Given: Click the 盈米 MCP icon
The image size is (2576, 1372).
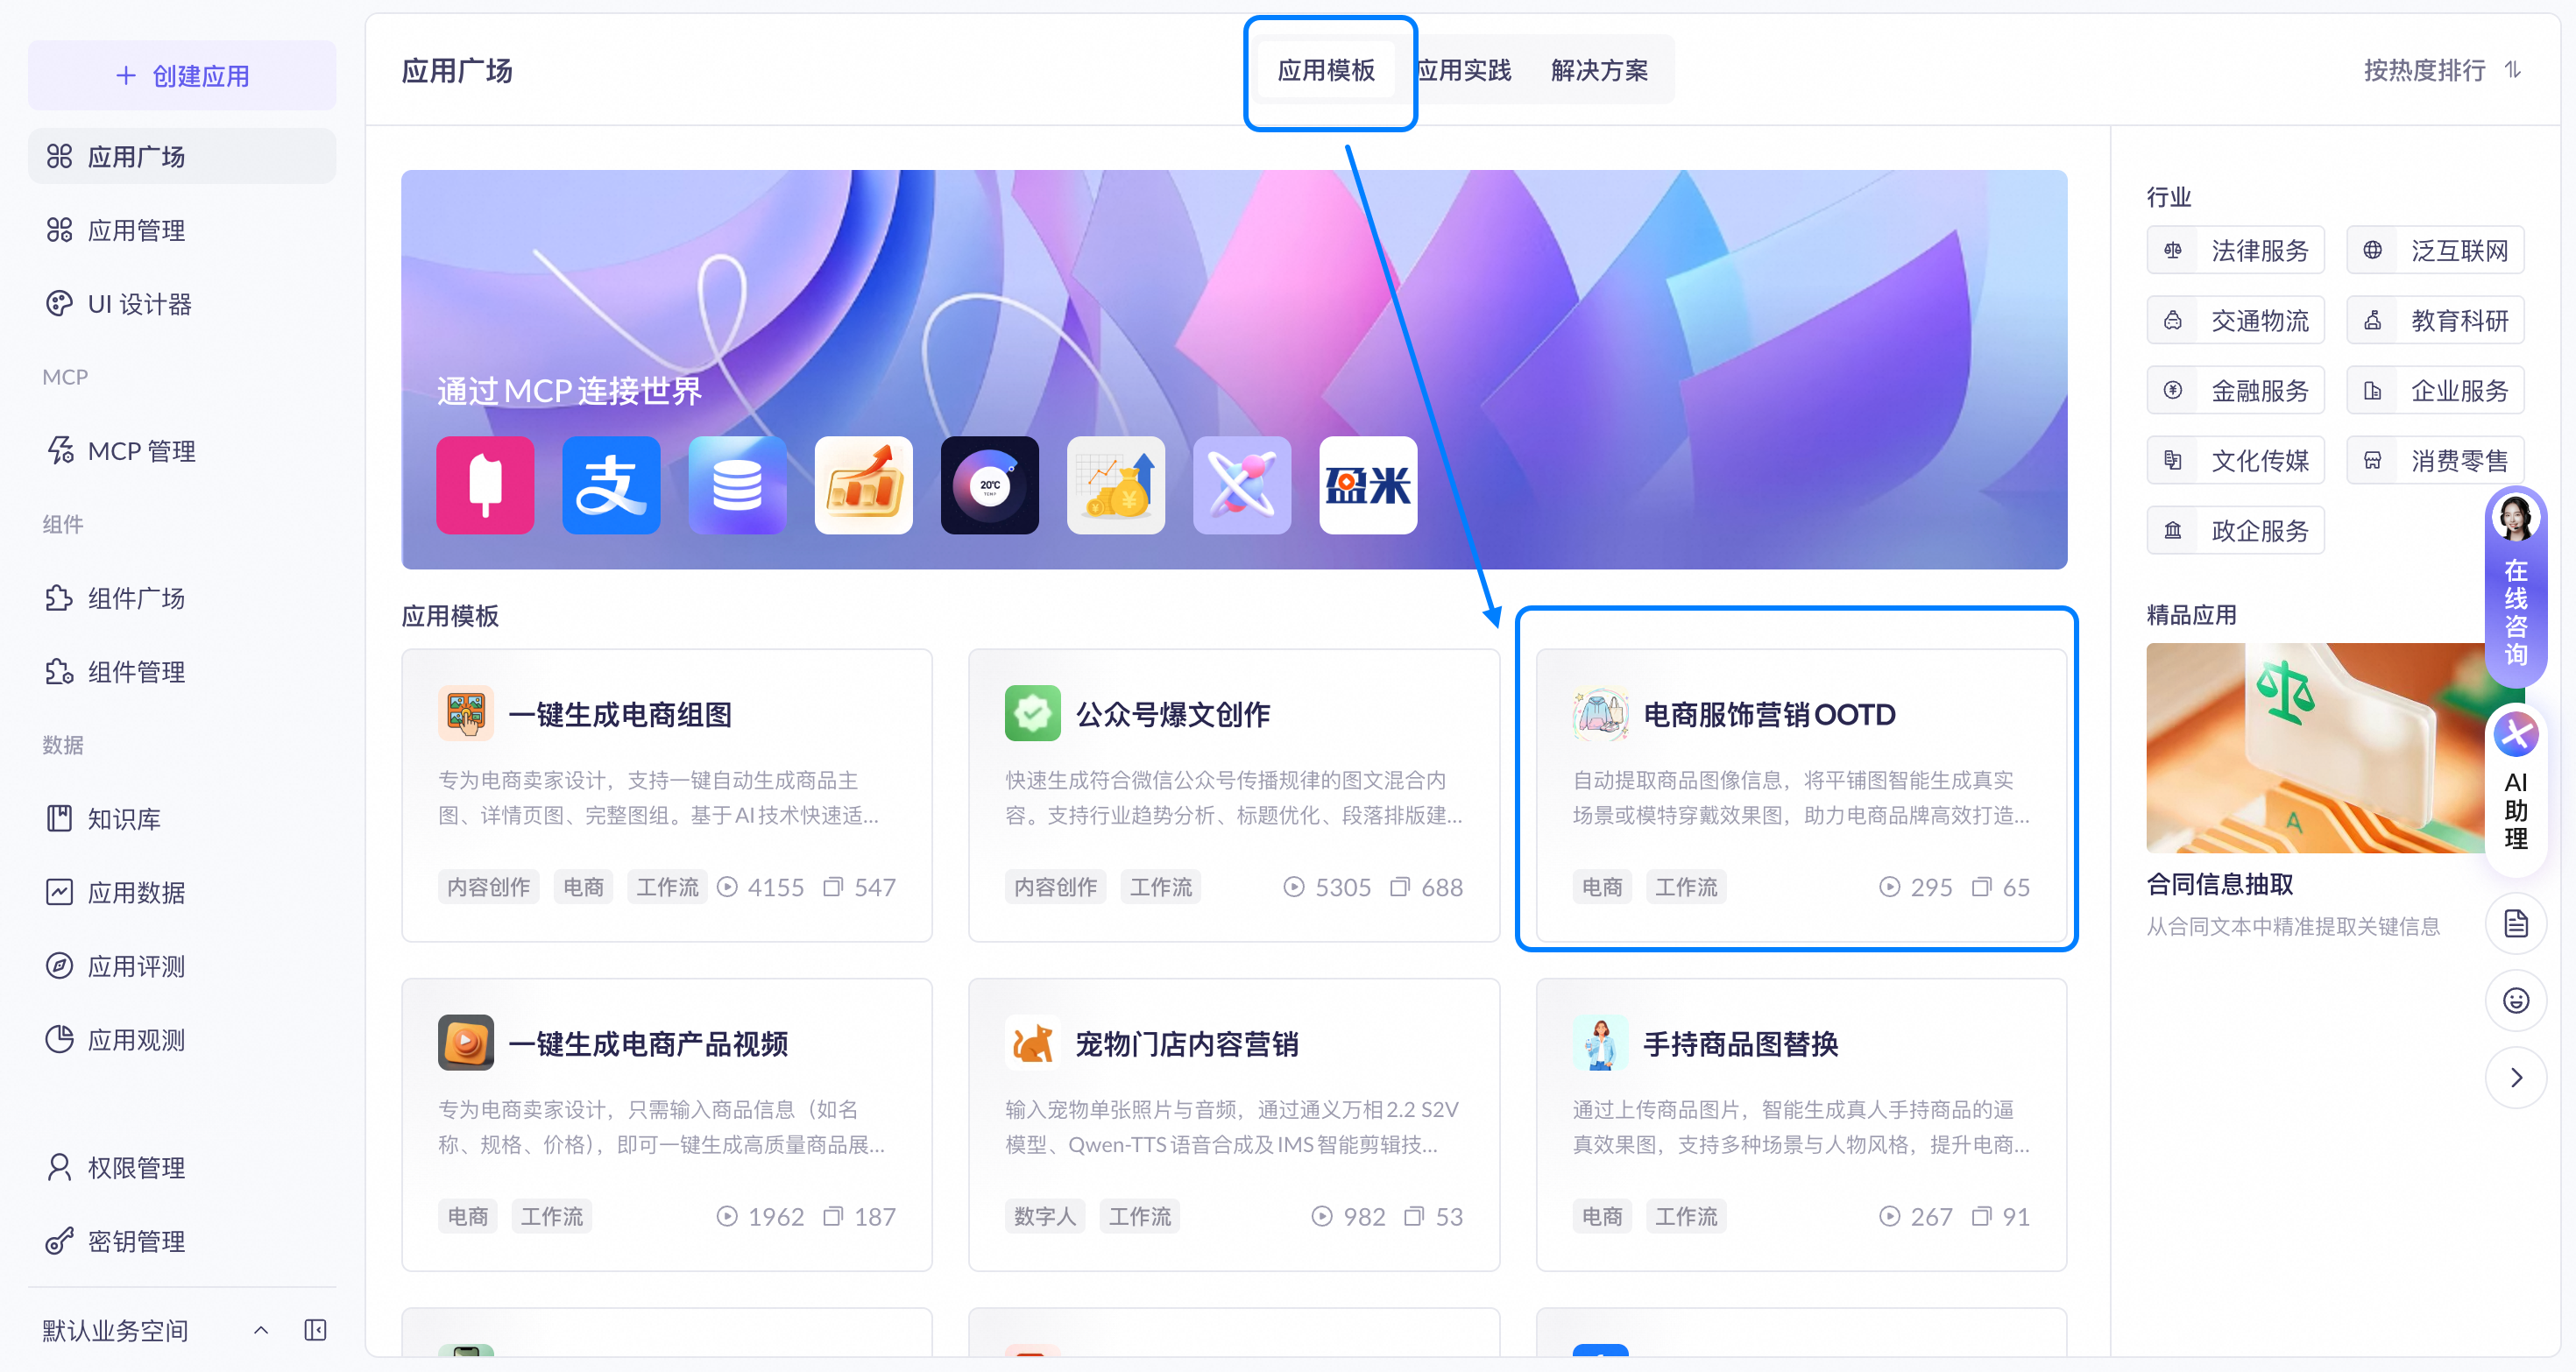Looking at the screenshot, I should [x=1367, y=485].
